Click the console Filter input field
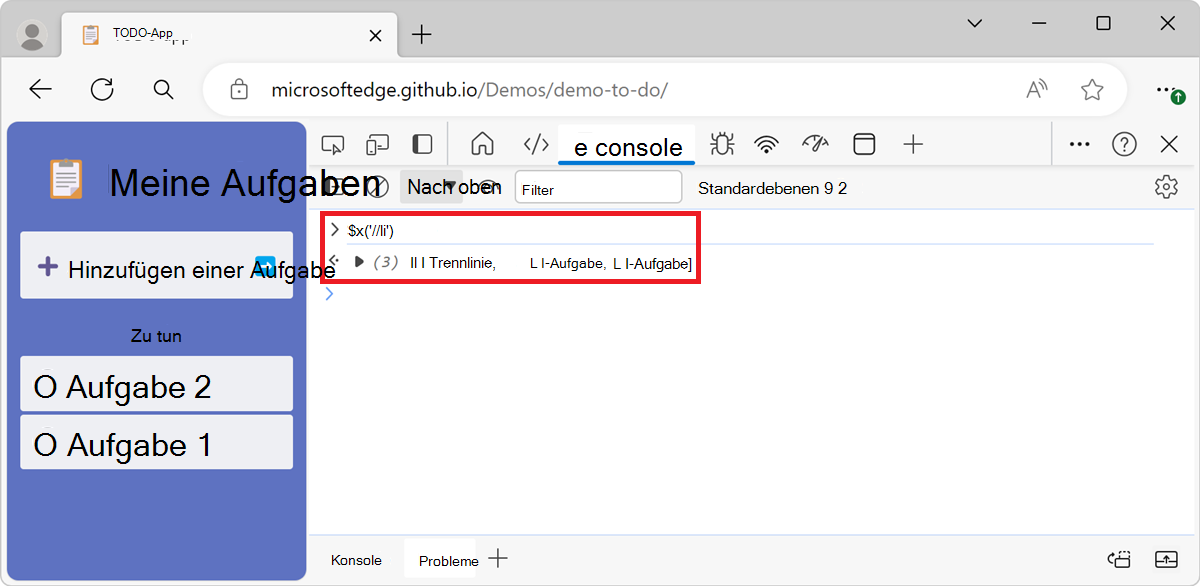1200x586 pixels. (x=598, y=187)
